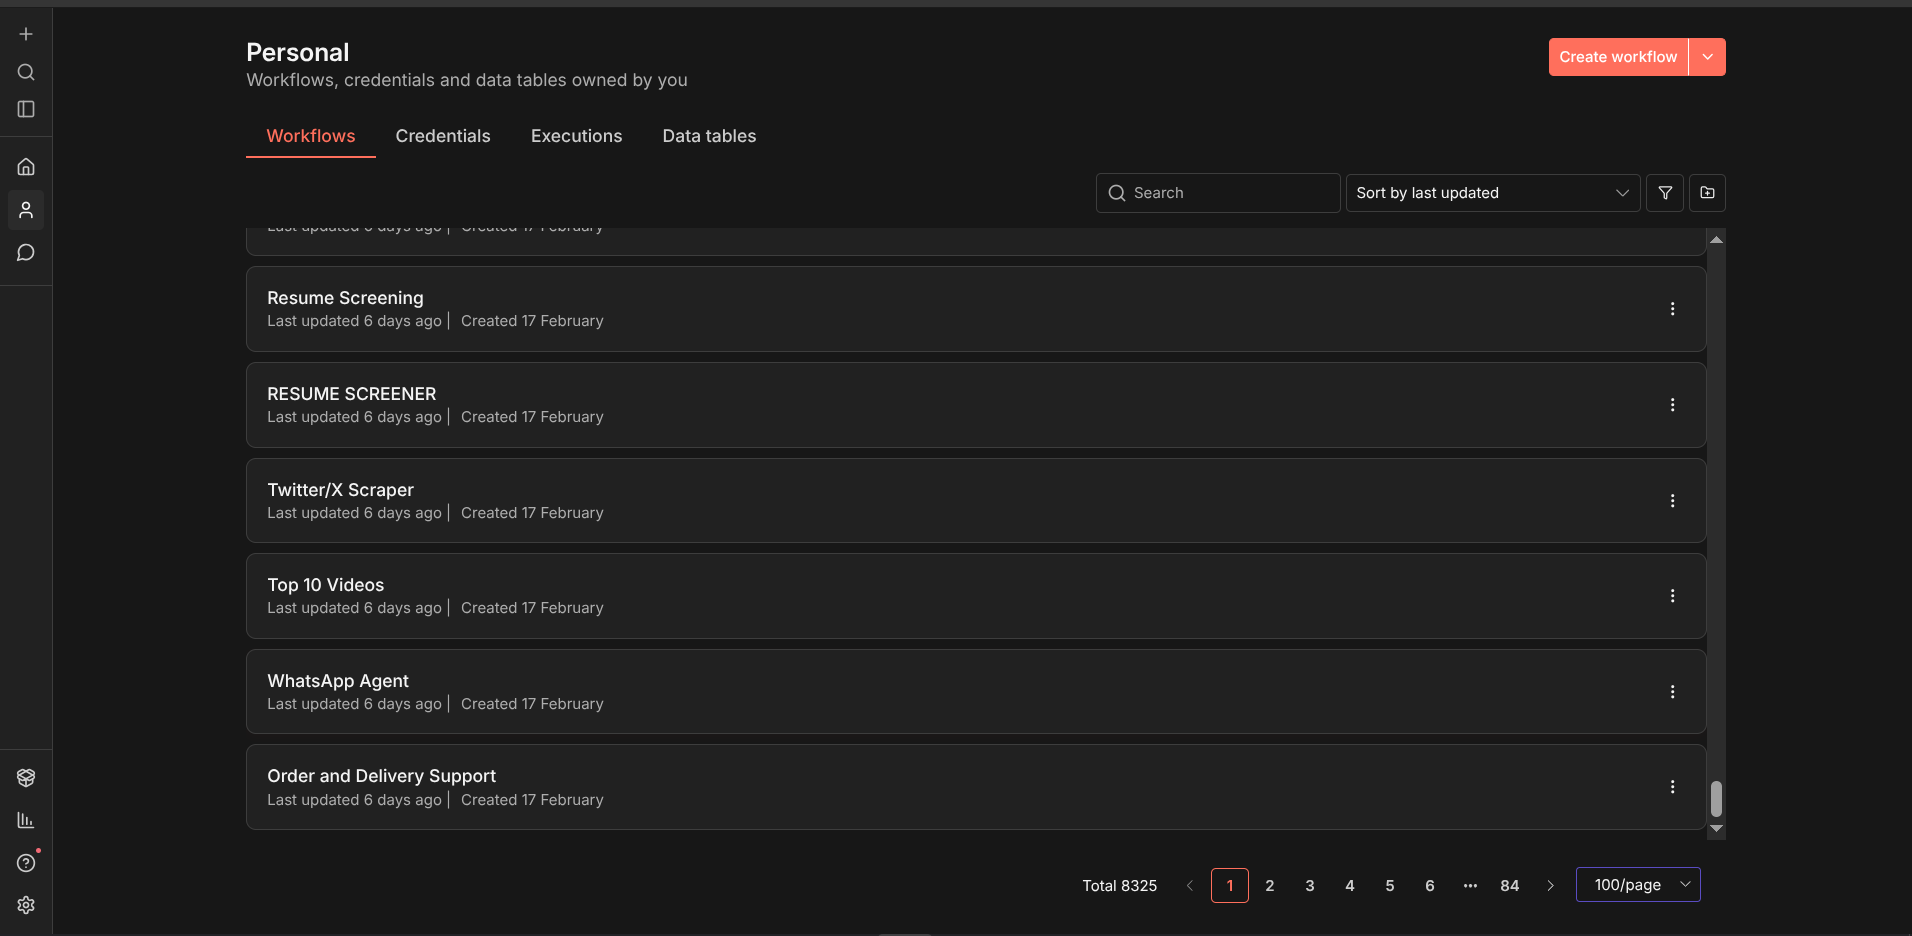The height and width of the screenshot is (936, 1912).
Task: Click the Create workflow button
Action: tap(1616, 56)
